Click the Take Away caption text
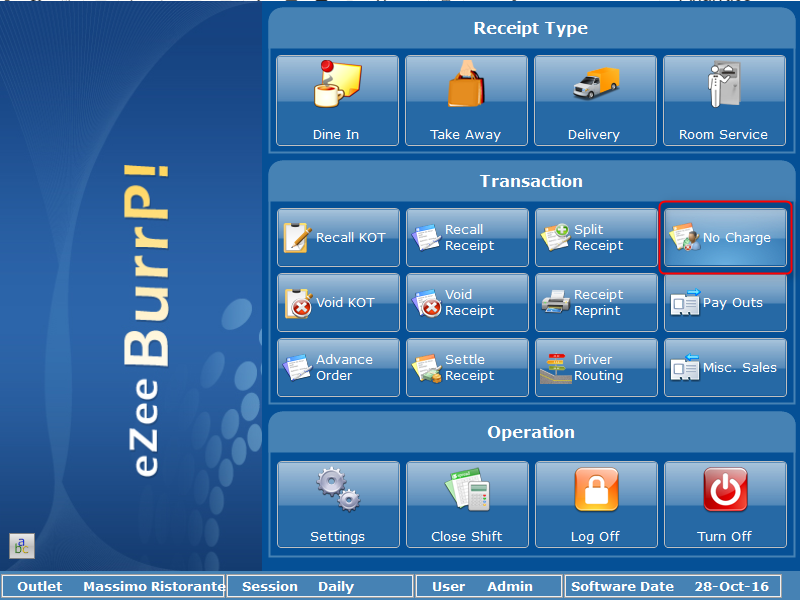 pyautogui.click(x=465, y=135)
